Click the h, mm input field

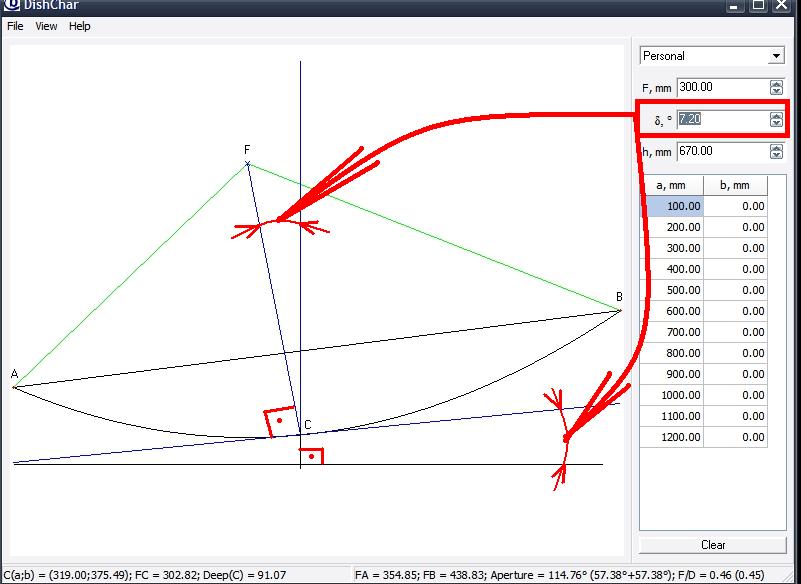pos(722,151)
